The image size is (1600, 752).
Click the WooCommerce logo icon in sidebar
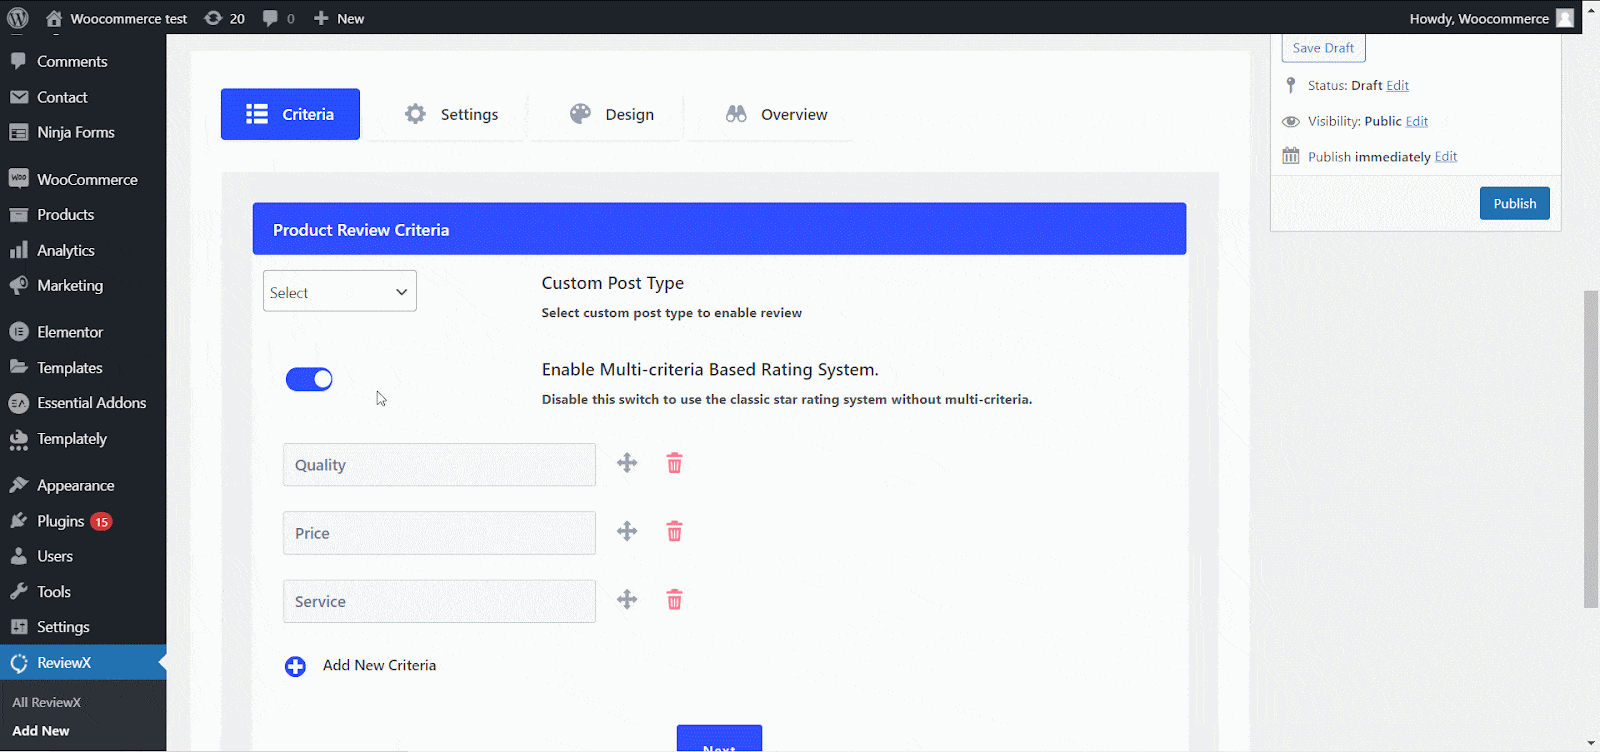tap(19, 179)
